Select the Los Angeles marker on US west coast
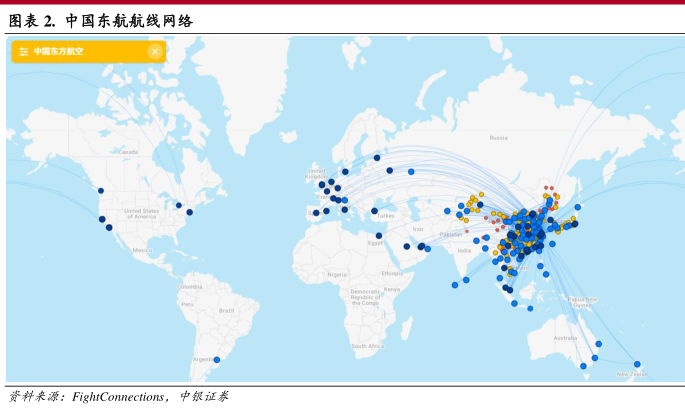 [109, 227]
